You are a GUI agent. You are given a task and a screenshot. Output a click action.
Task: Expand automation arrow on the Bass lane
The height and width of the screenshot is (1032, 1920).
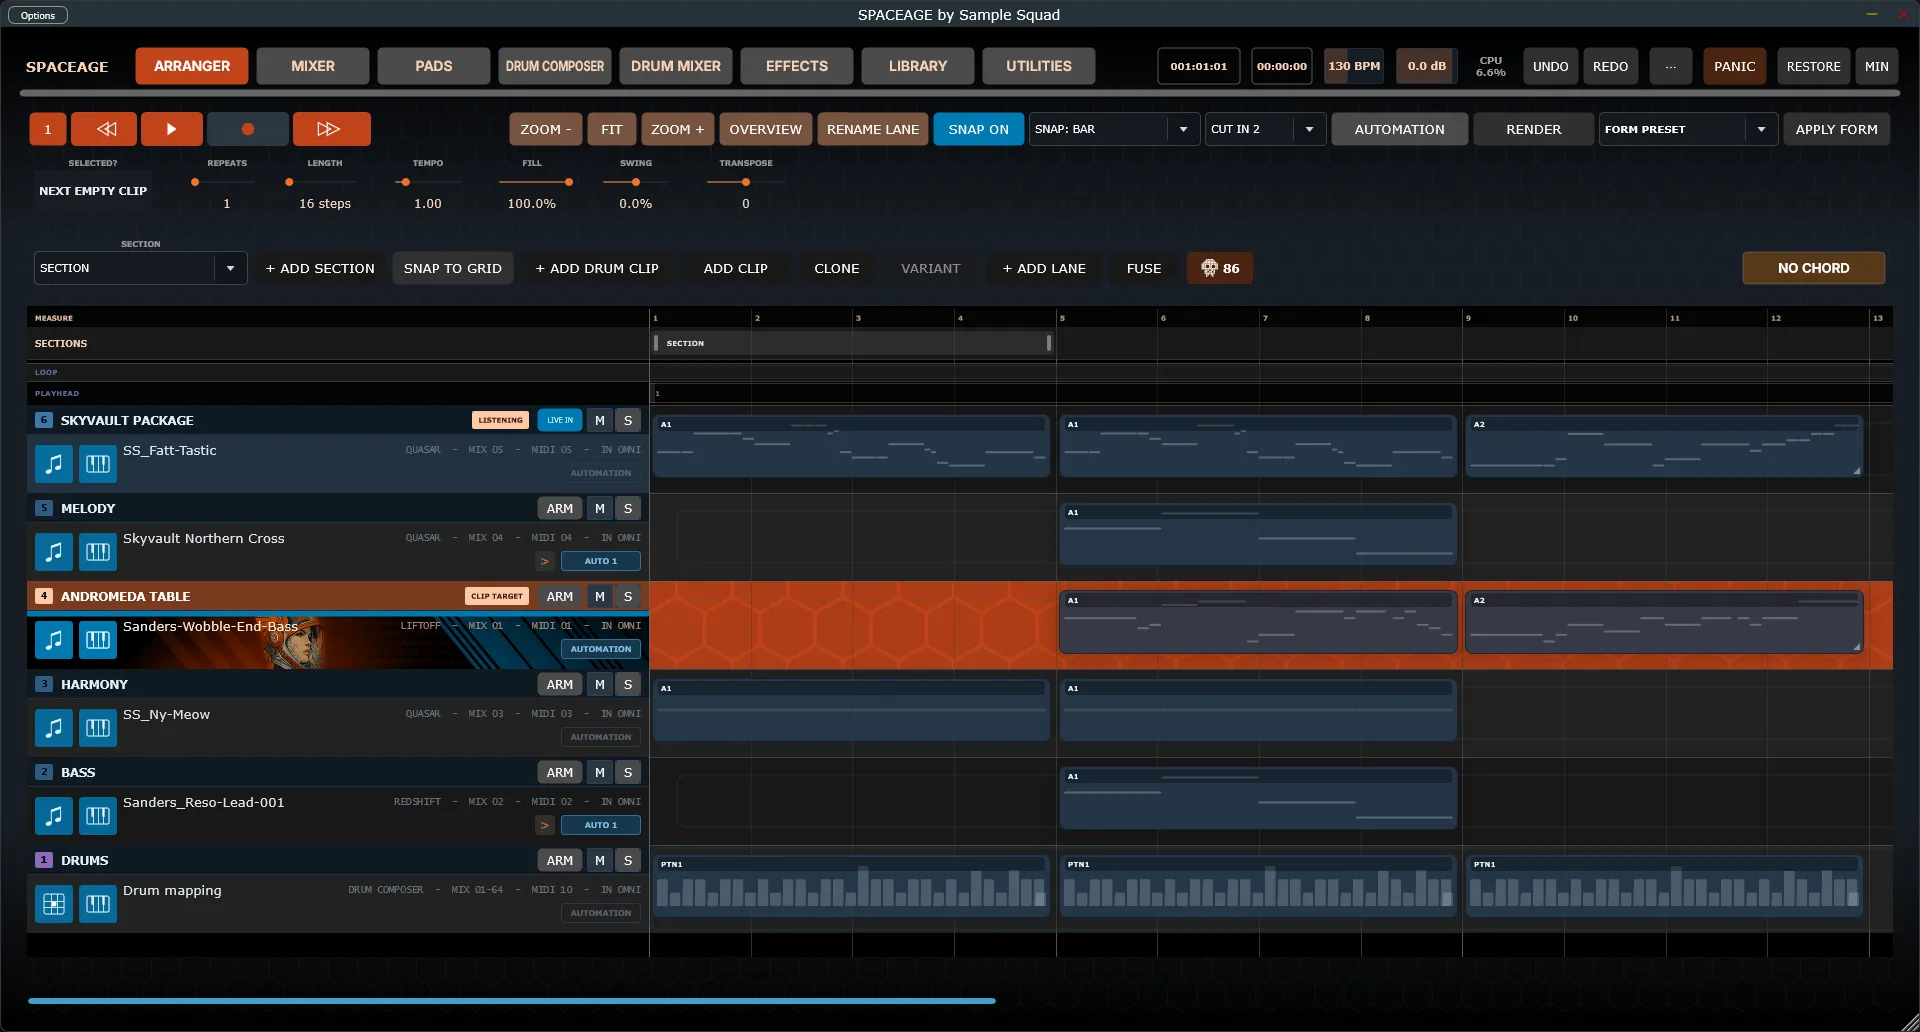[545, 825]
